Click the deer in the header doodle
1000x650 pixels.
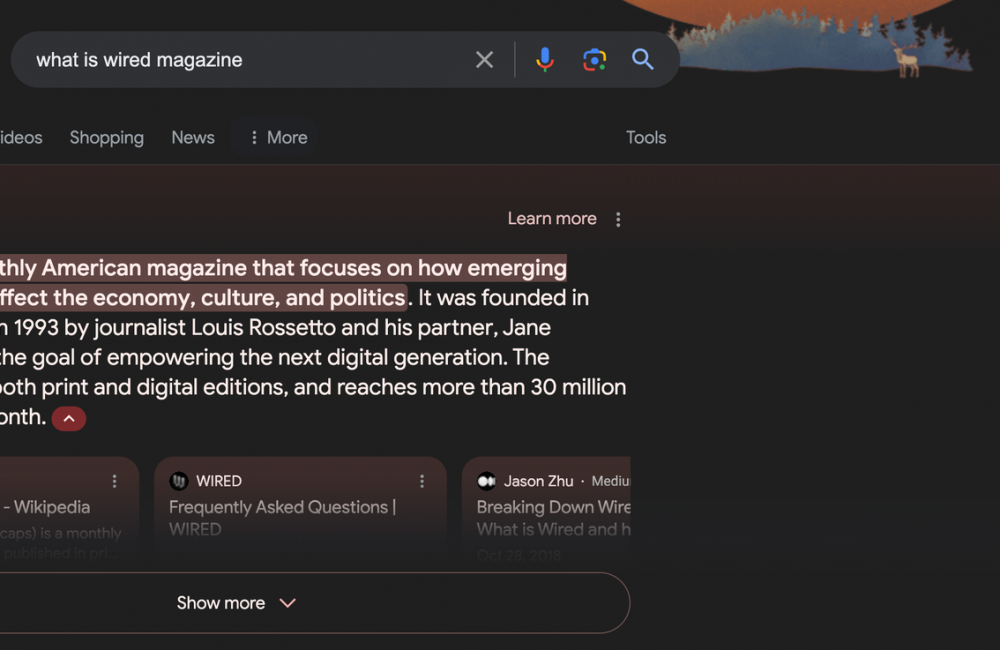[908, 62]
